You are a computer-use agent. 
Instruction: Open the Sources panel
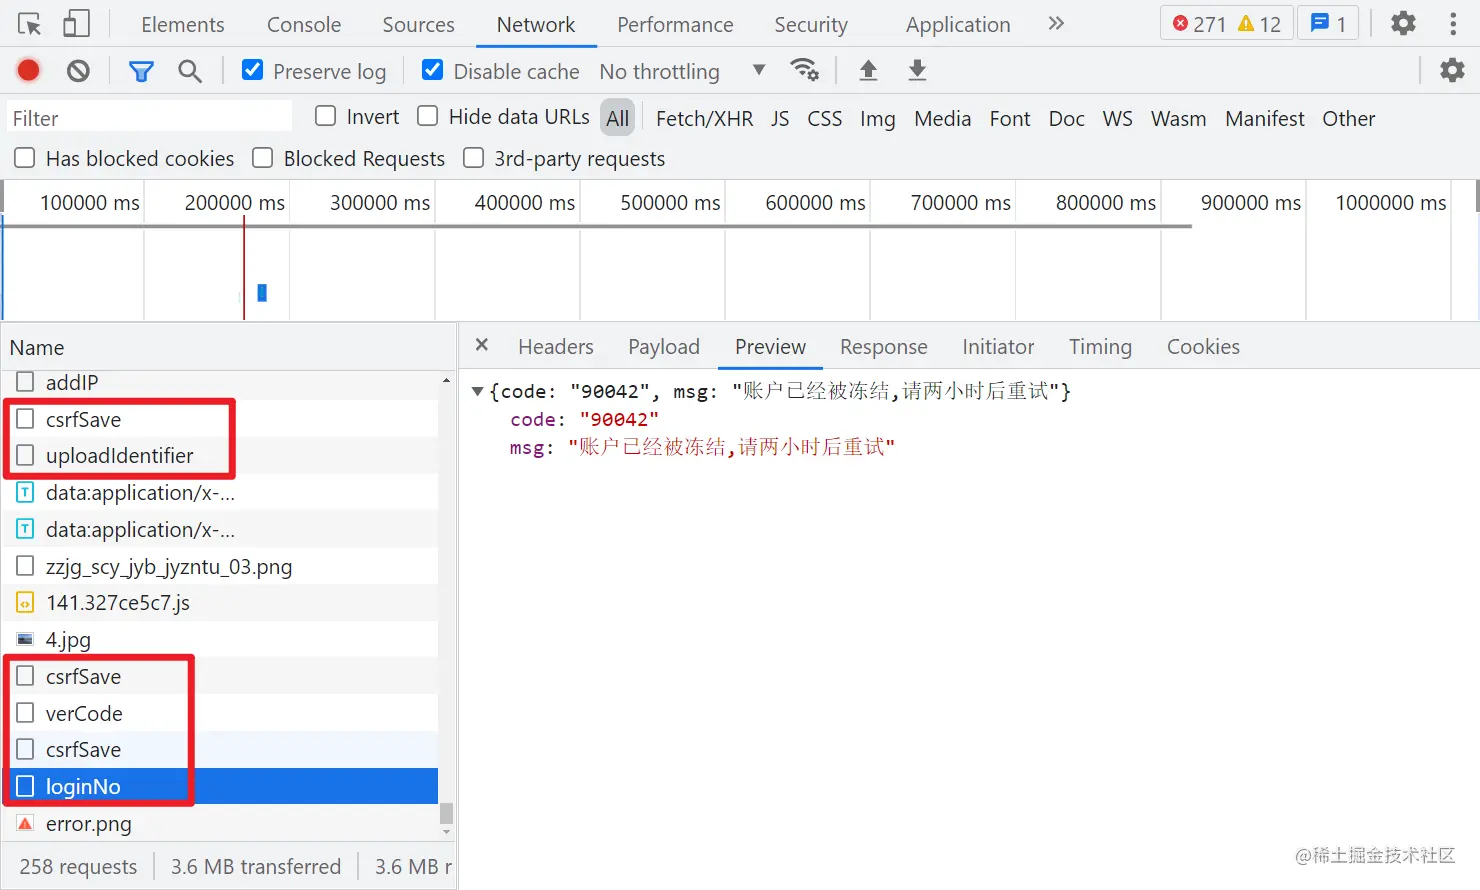pyautogui.click(x=418, y=24)
